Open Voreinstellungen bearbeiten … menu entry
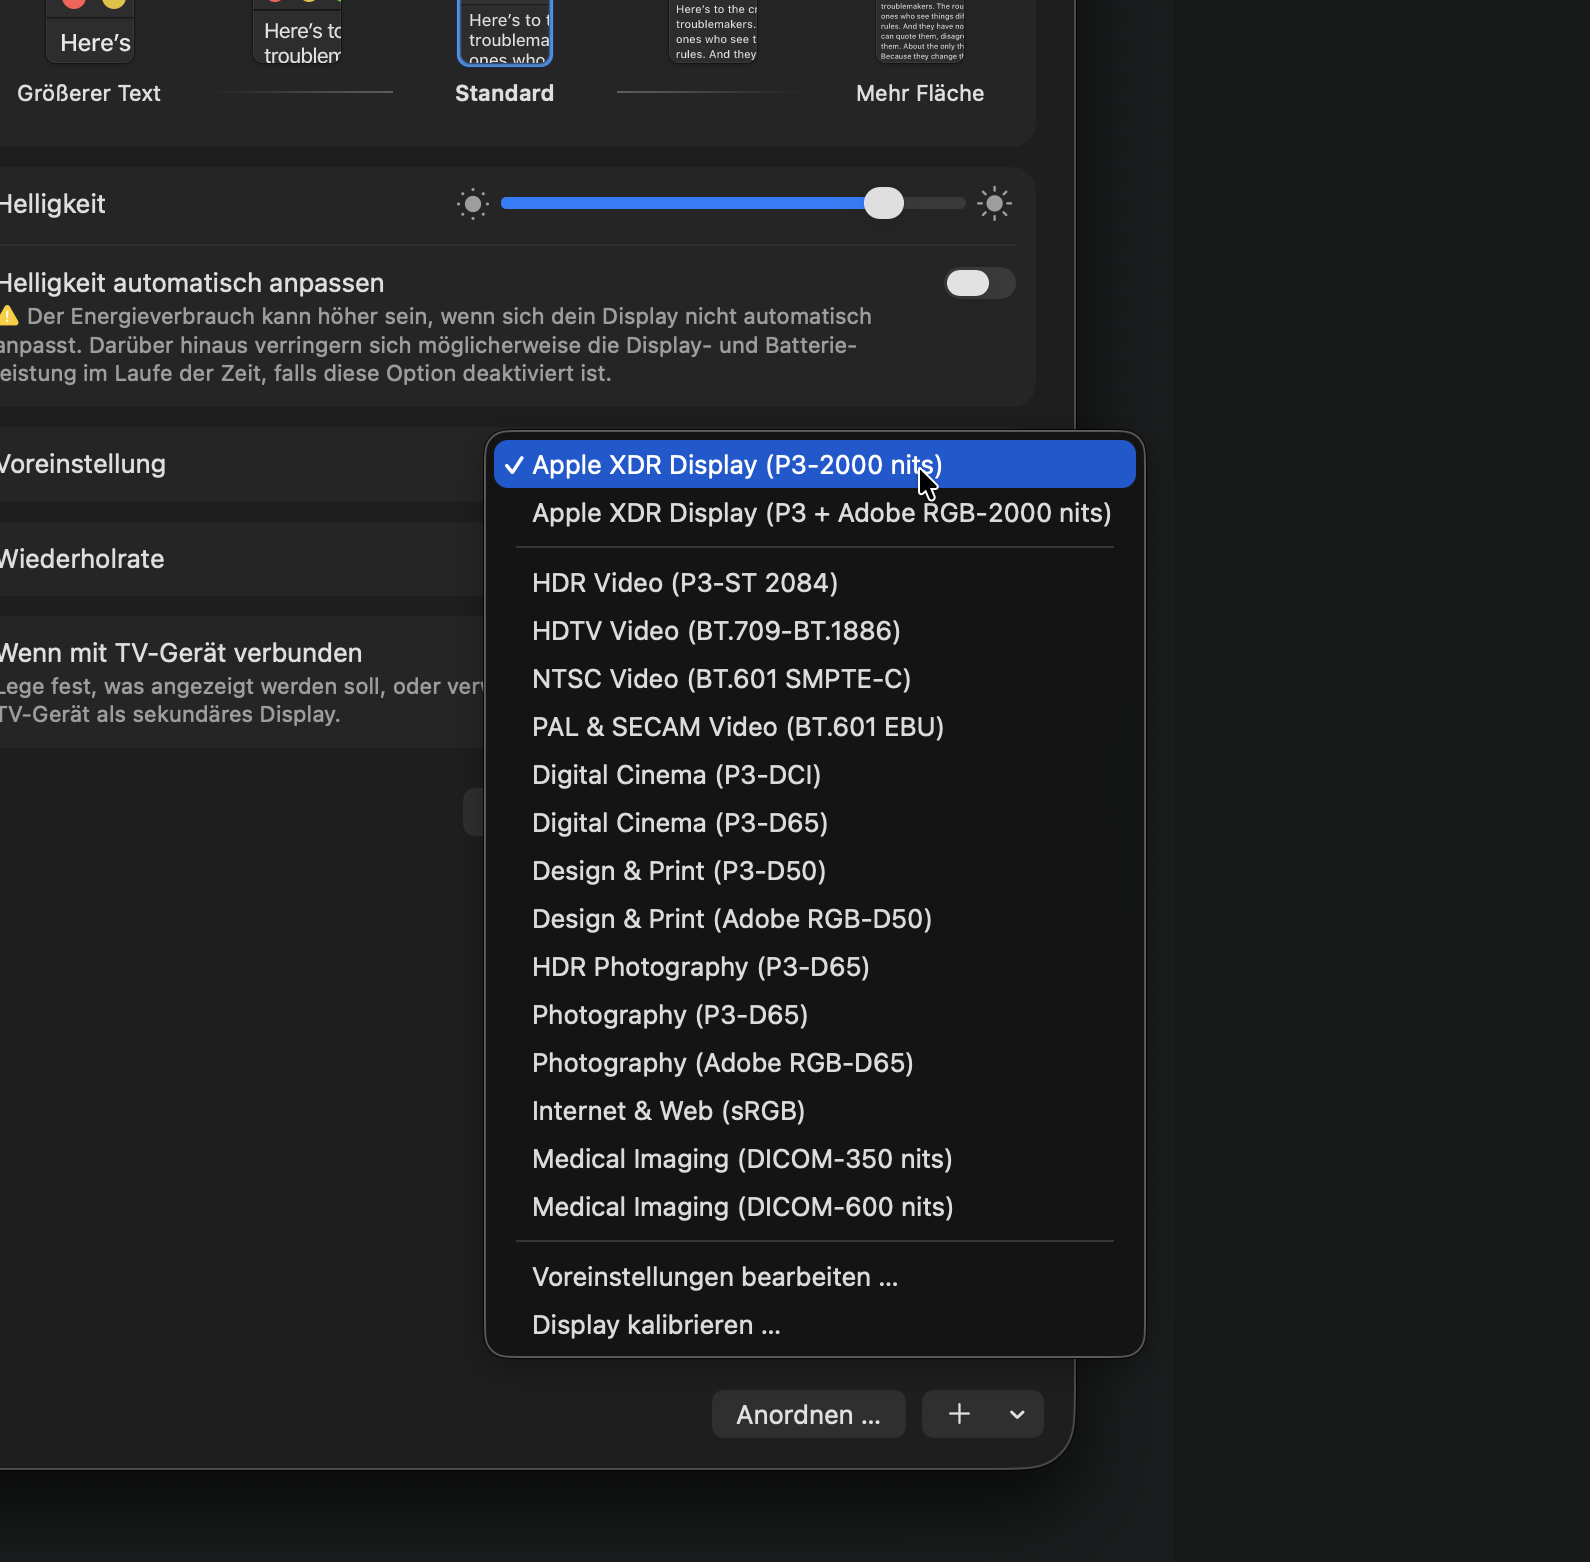 pyautogui.click(x=714, y=1277)
